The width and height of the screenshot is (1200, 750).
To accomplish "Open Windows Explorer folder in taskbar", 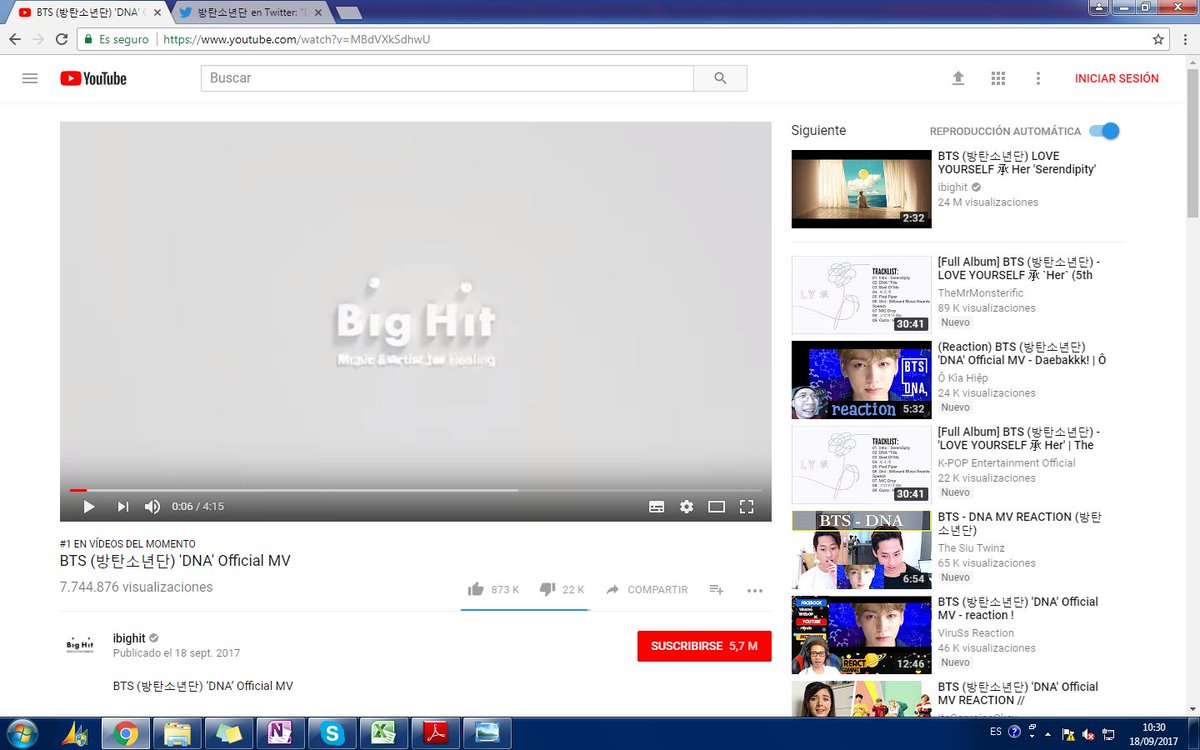I will point(177,734).
